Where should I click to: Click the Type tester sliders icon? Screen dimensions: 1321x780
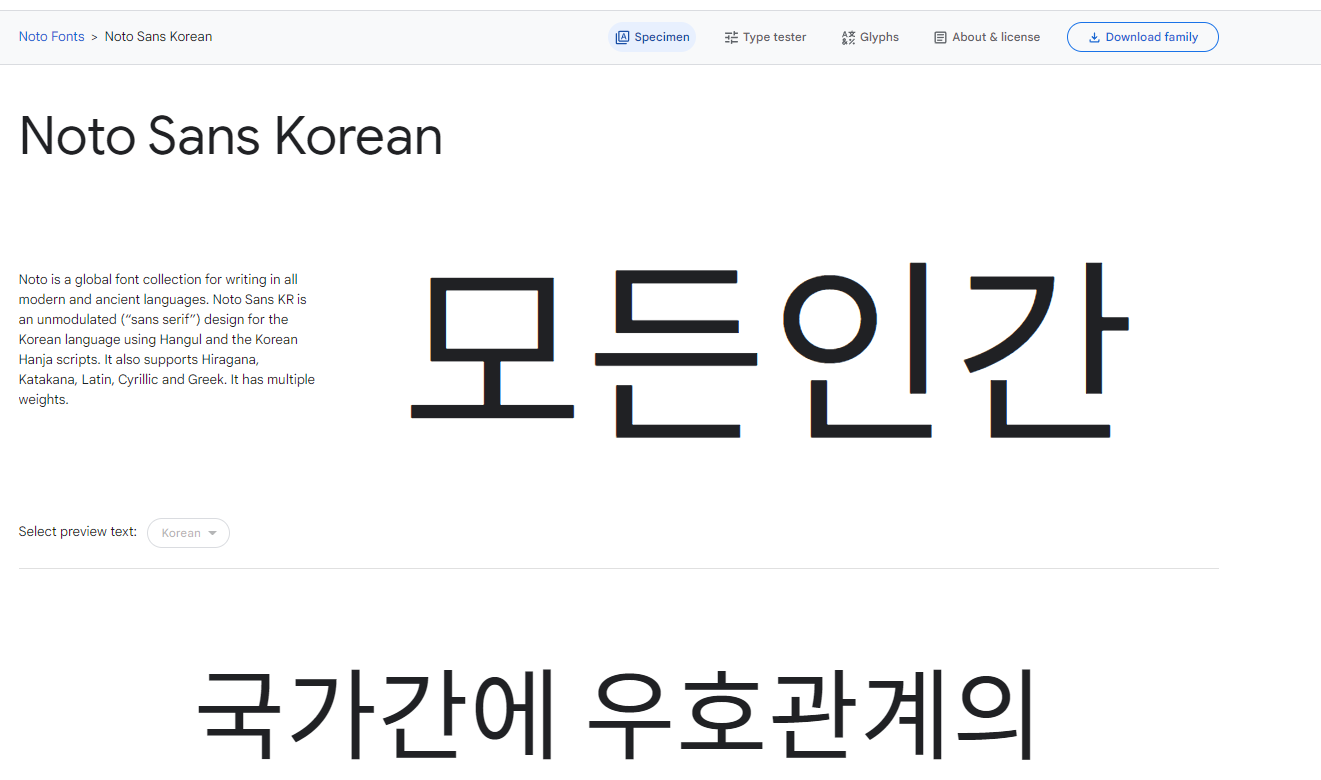pyautogui.click(x=731, y=37)
